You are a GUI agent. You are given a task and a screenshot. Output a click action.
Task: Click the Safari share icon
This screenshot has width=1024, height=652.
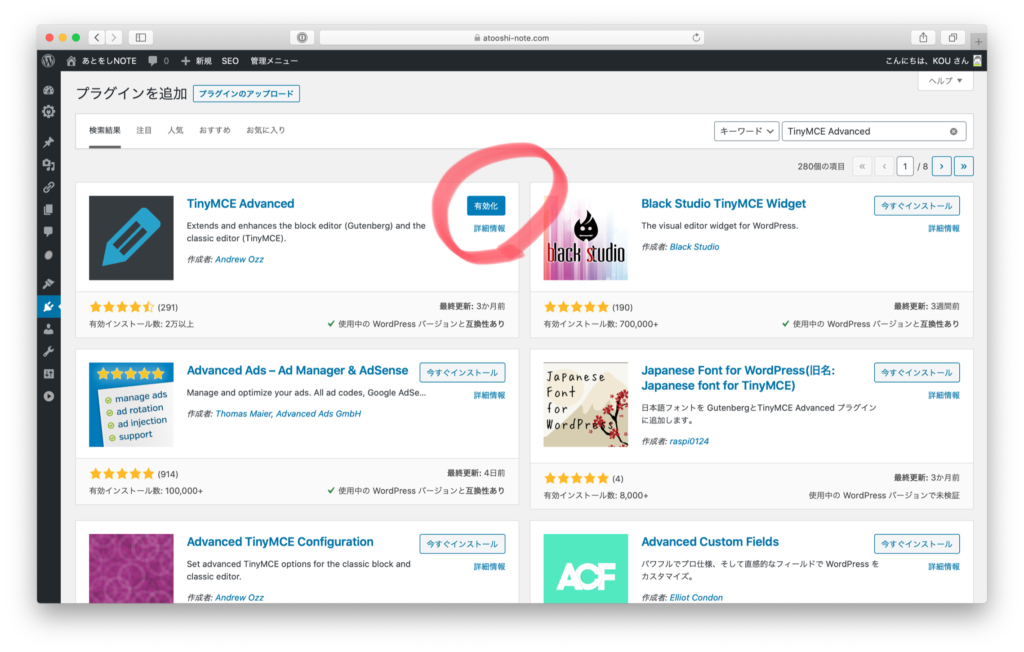[925, 37]
